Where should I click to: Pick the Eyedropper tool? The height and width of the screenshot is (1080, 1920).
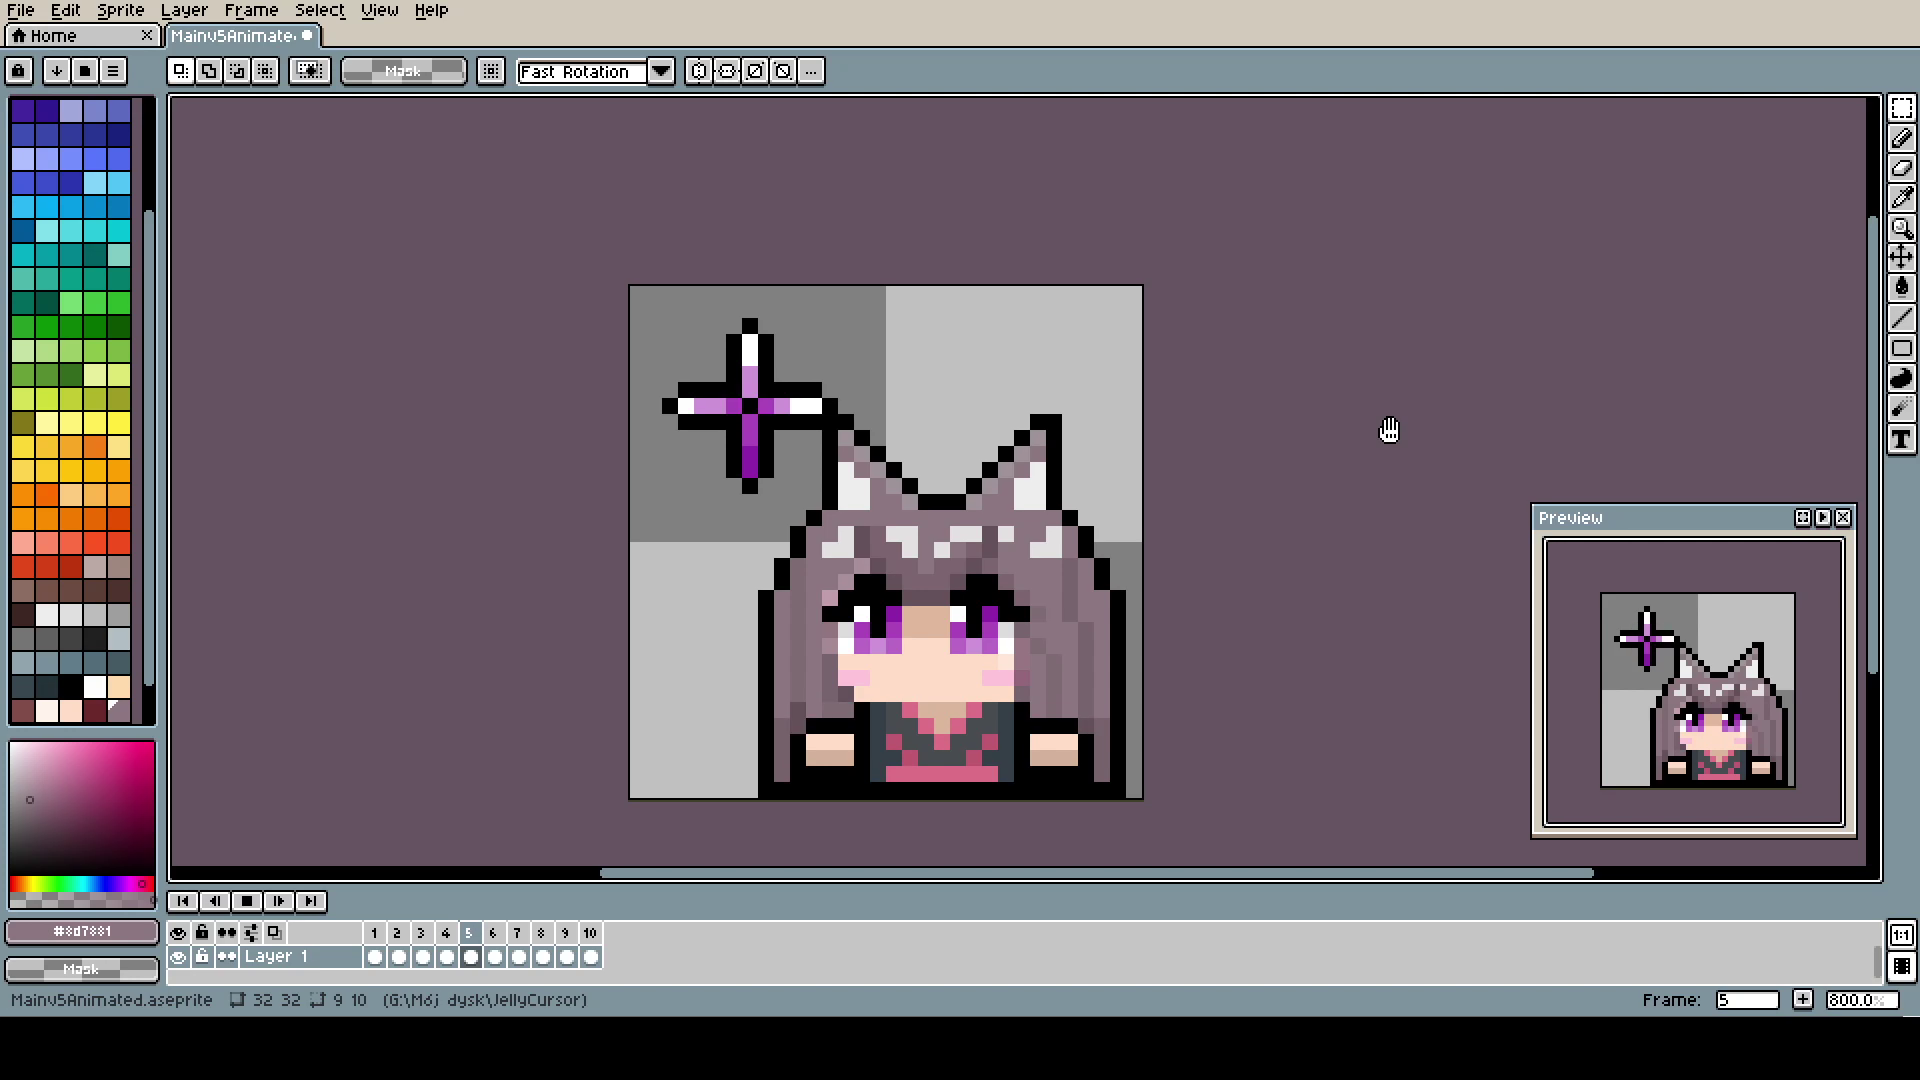point(1901,198)
